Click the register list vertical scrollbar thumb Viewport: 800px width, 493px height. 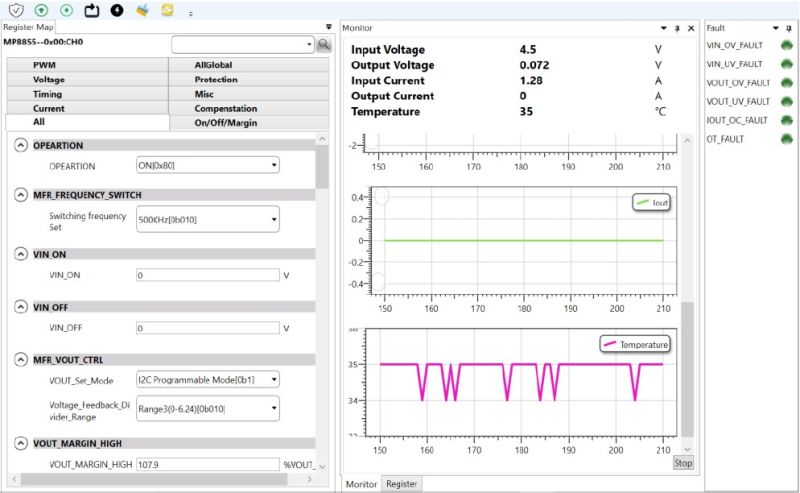pos(321,167)
